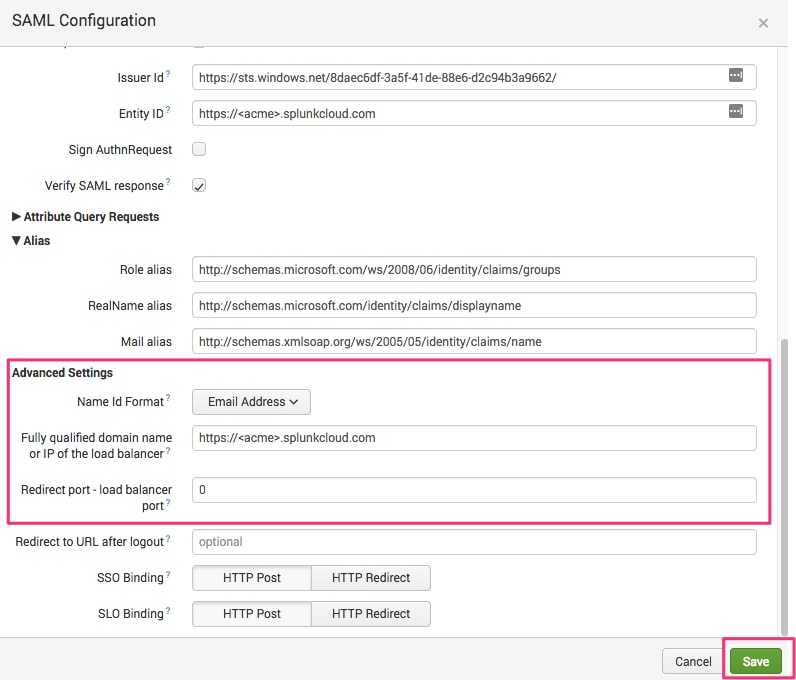Collapse the Alias section

(31, 241)
